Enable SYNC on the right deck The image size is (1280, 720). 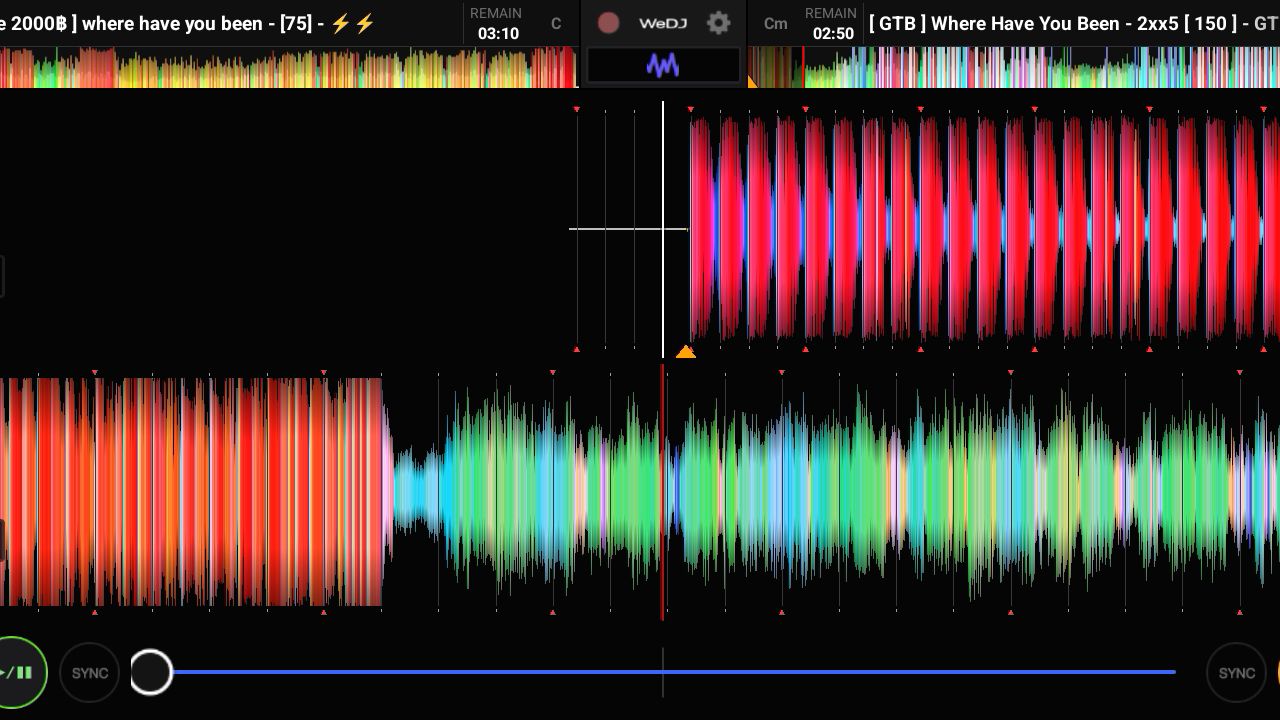click(1236, 673)
